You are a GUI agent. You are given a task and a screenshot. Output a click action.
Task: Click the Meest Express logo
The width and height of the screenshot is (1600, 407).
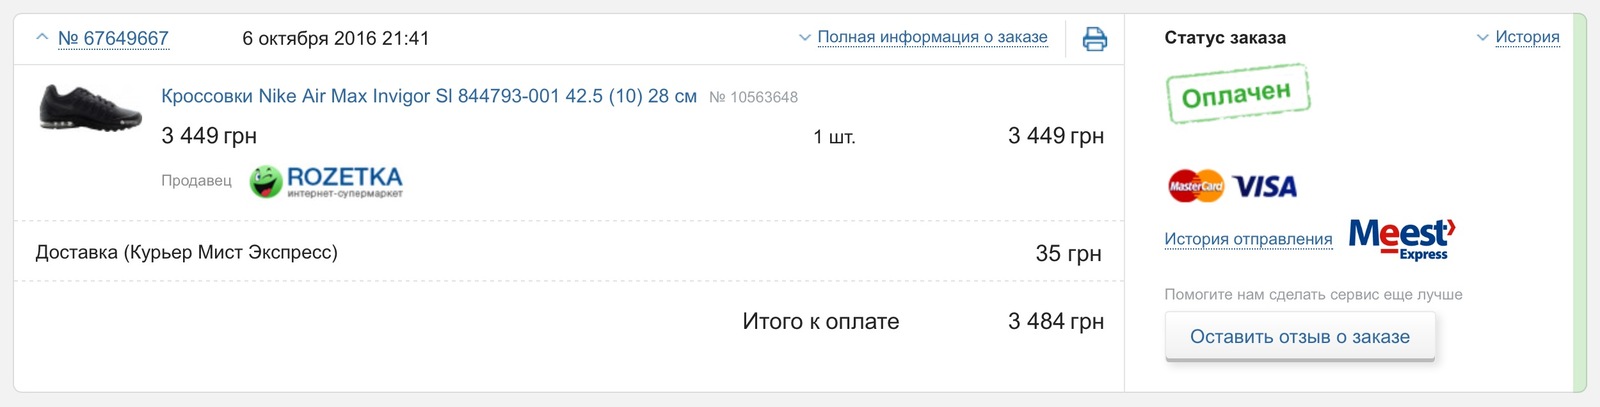(x=1402, y=239)
